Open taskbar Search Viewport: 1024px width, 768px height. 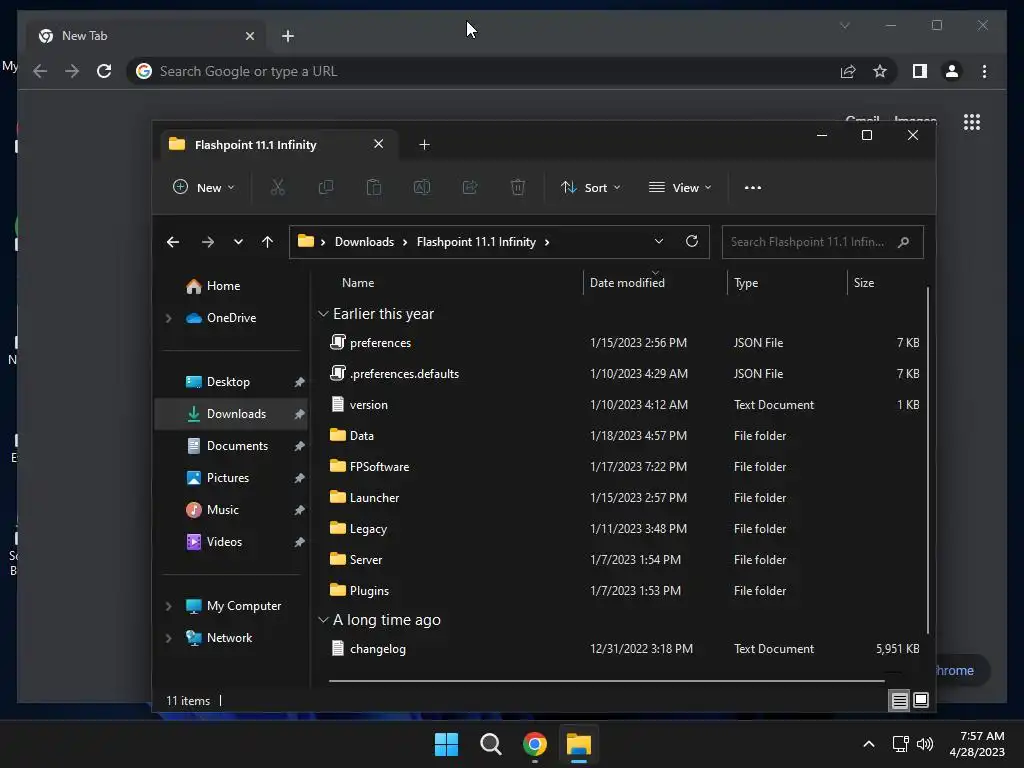coord(490,744)
